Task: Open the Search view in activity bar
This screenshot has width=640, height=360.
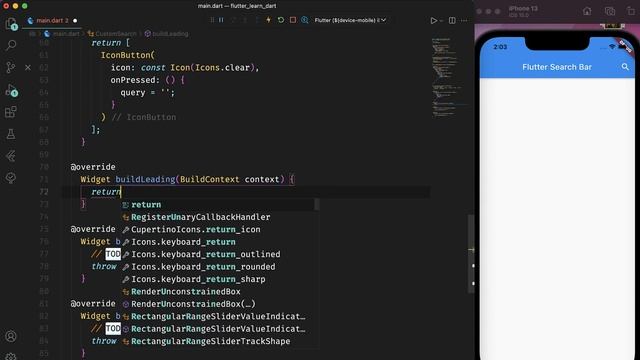Action: pyautogui.click(x=11, y=45)
